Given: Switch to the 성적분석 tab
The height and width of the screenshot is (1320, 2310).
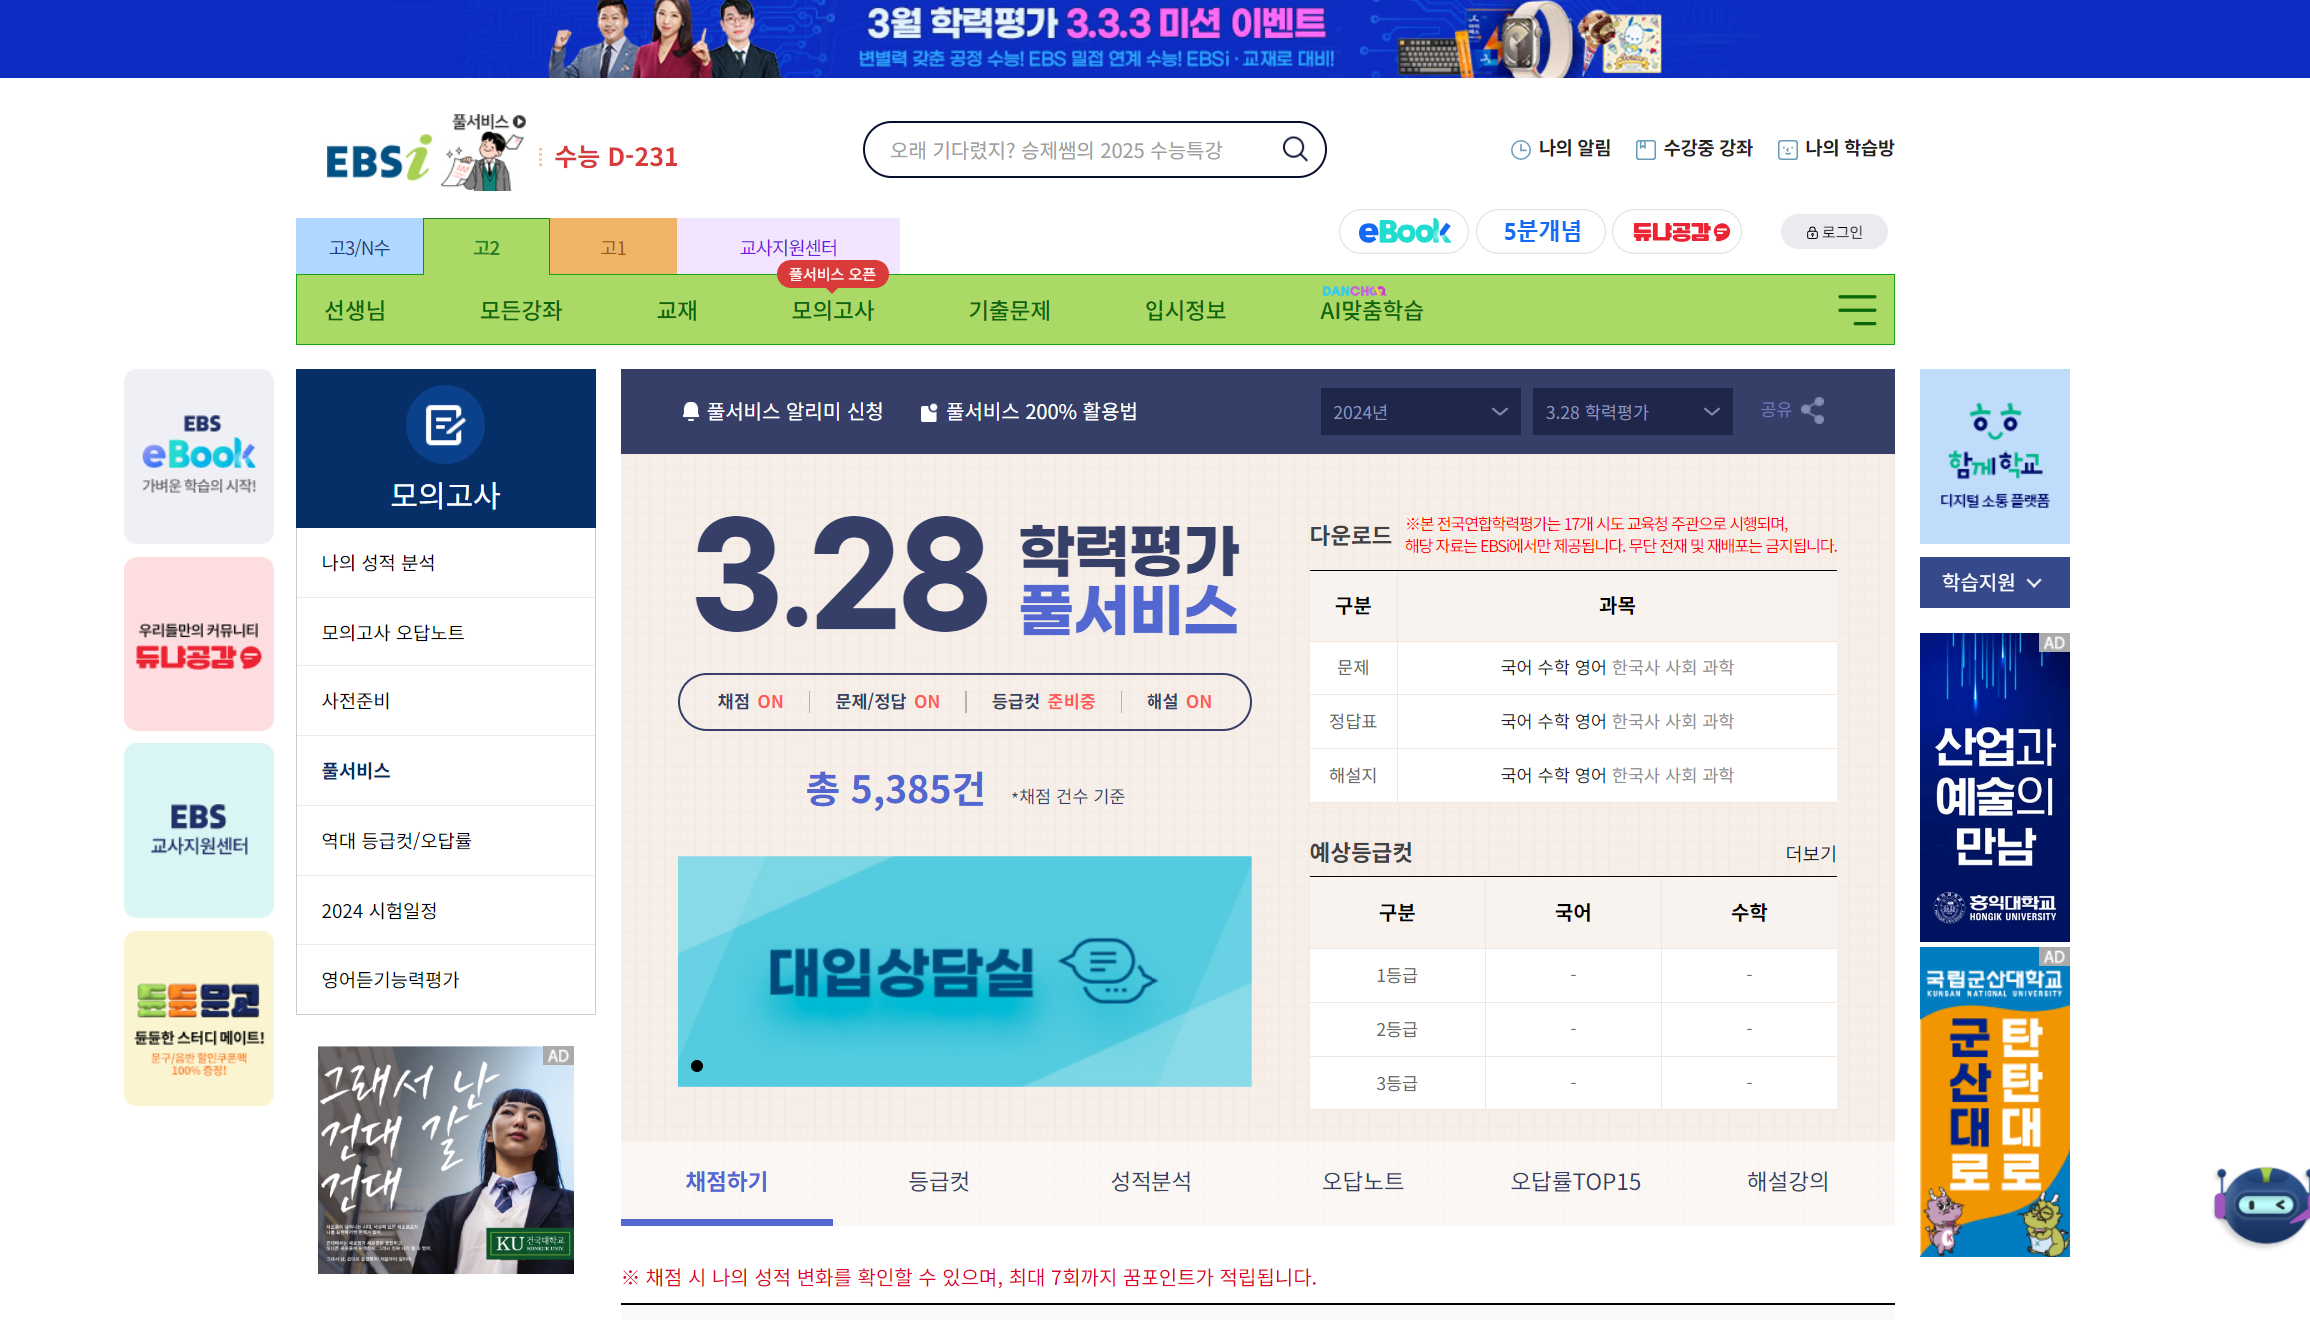Looking at the screenshot, I should (x=1151, y=1182).
